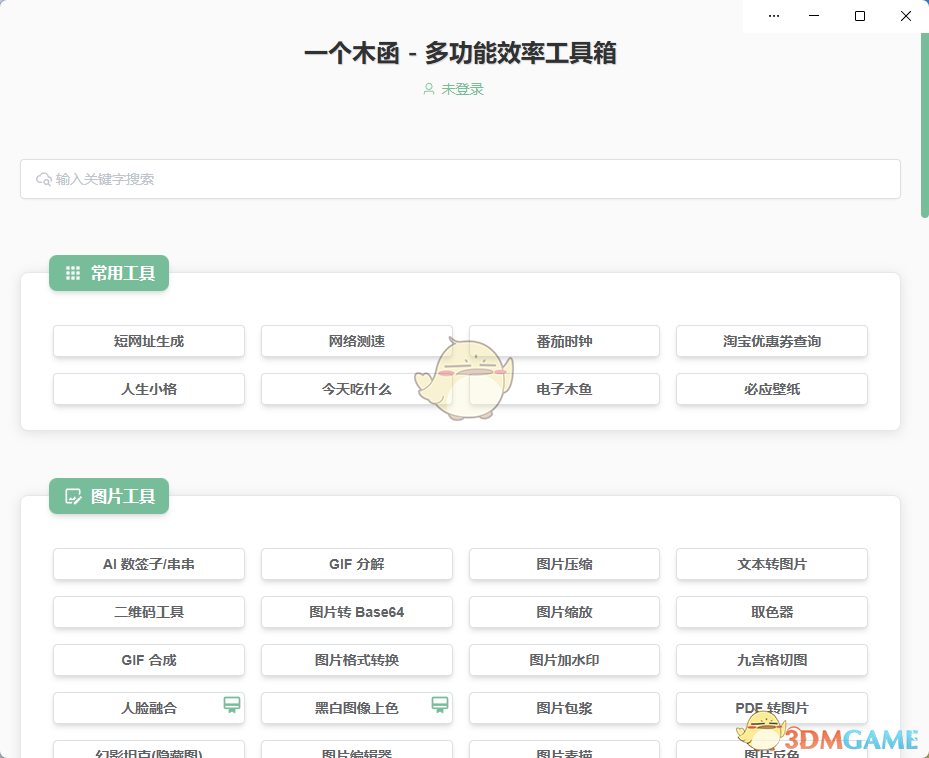This screenshot has height=758, width=929.
Task: Open the 二维码工具 QR code tool
Action: click(x=148, y=612)
